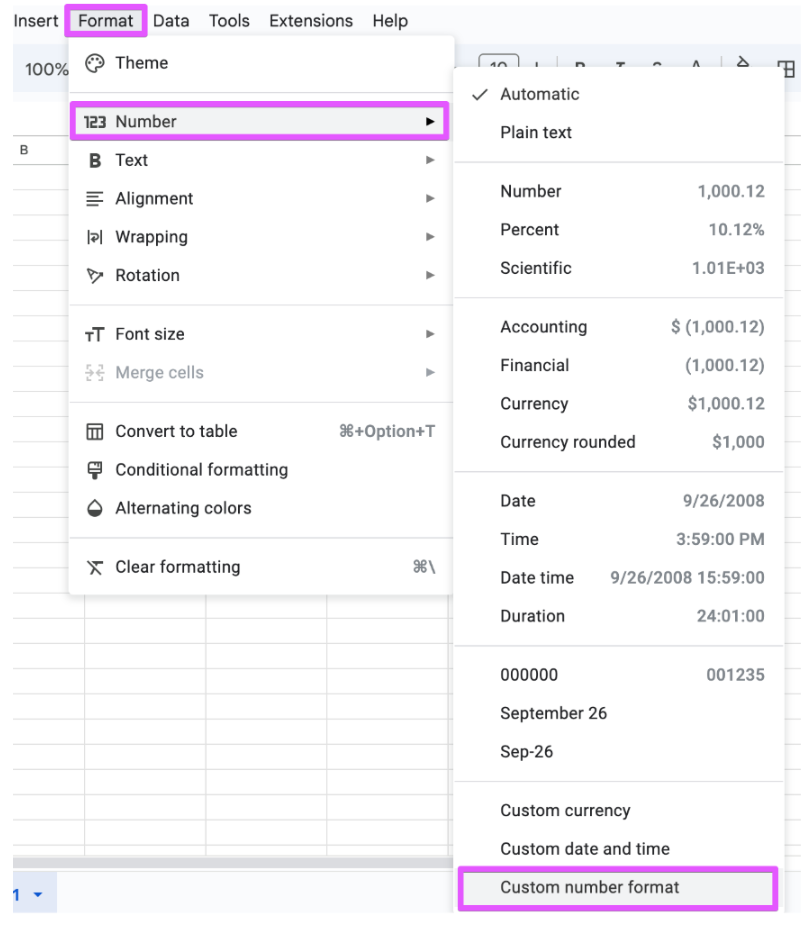Image resolution: width=810 pixels, height=925 pixels.
Task: Click the Alignment lines icon
Action: (95, 199)
